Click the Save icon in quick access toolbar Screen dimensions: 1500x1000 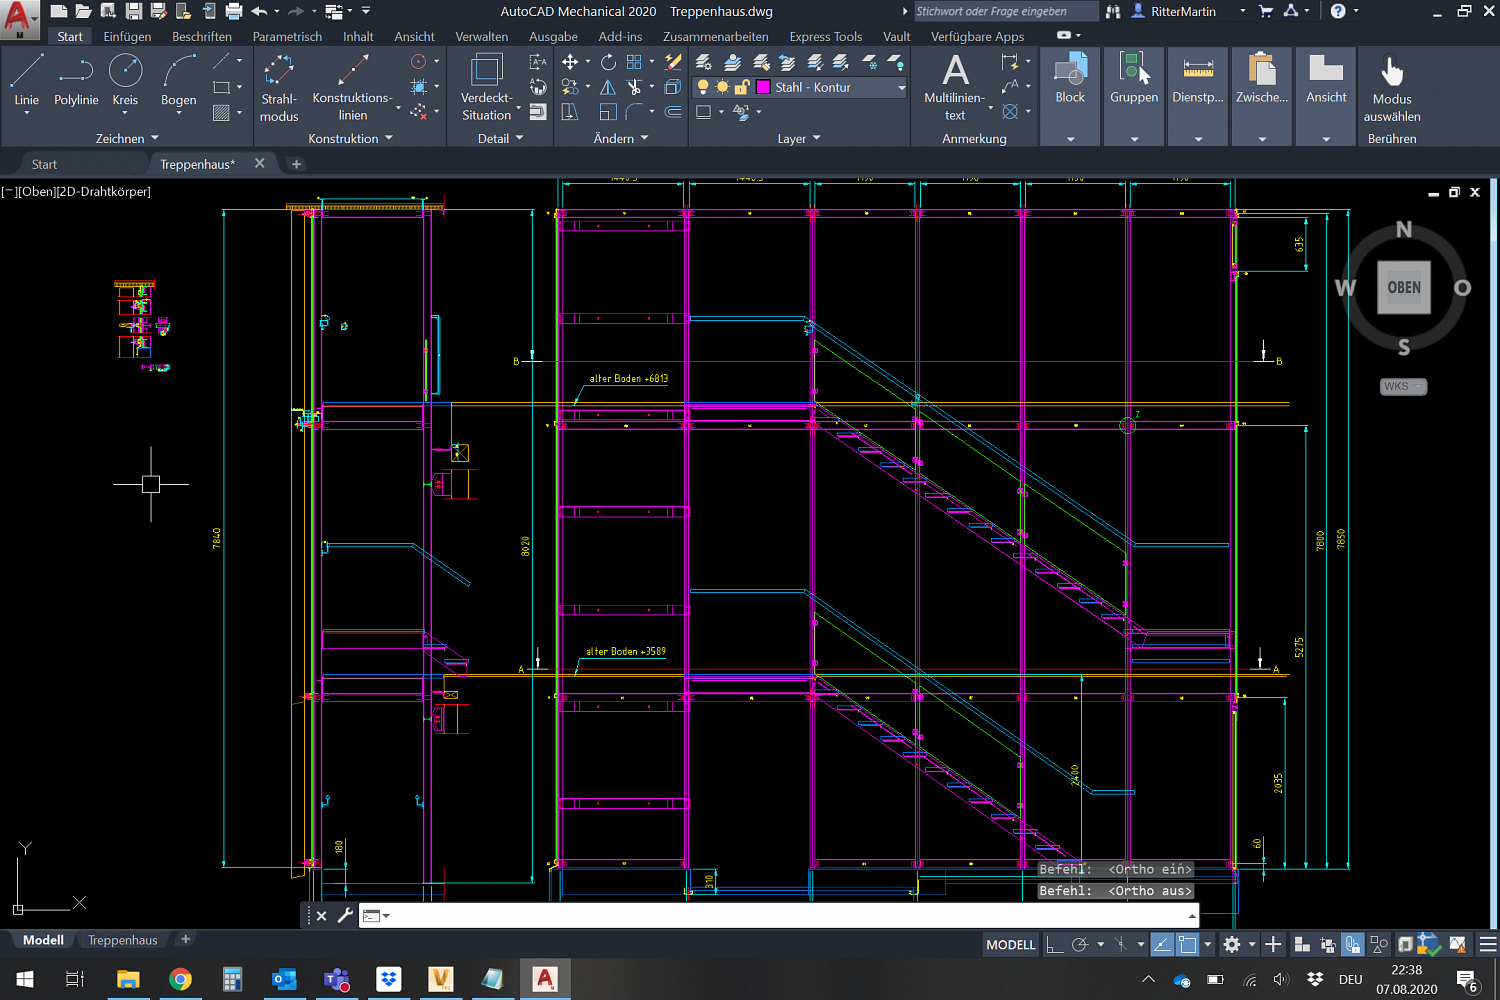tap(133, 11)
